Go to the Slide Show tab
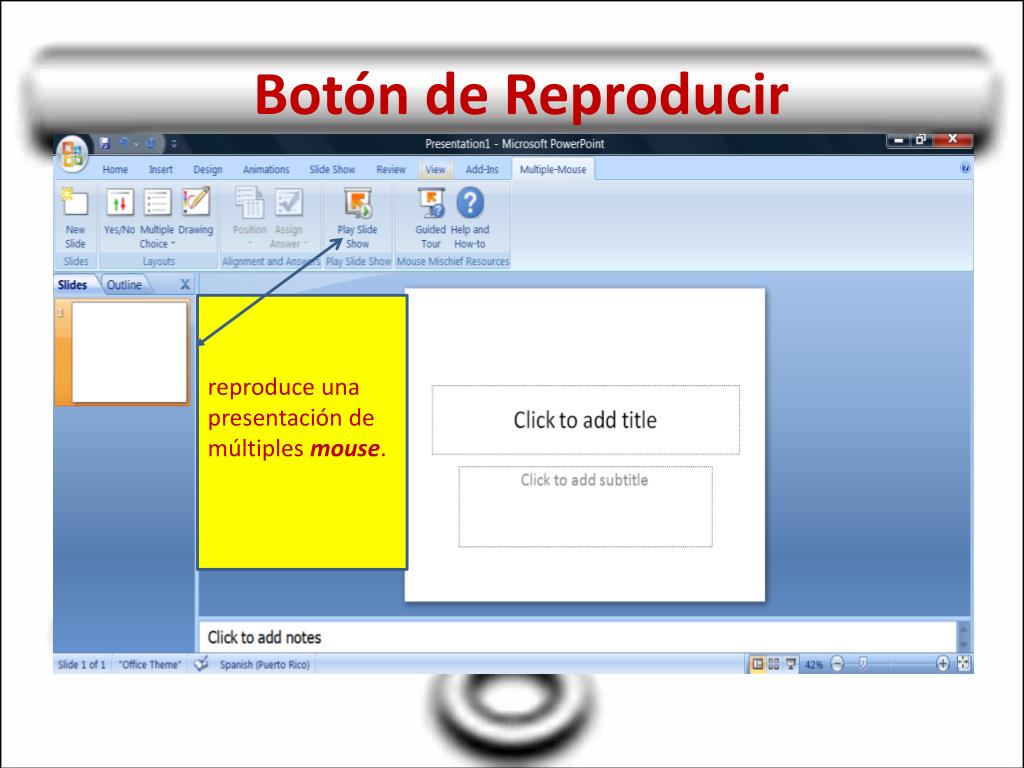 click(332, 170)
